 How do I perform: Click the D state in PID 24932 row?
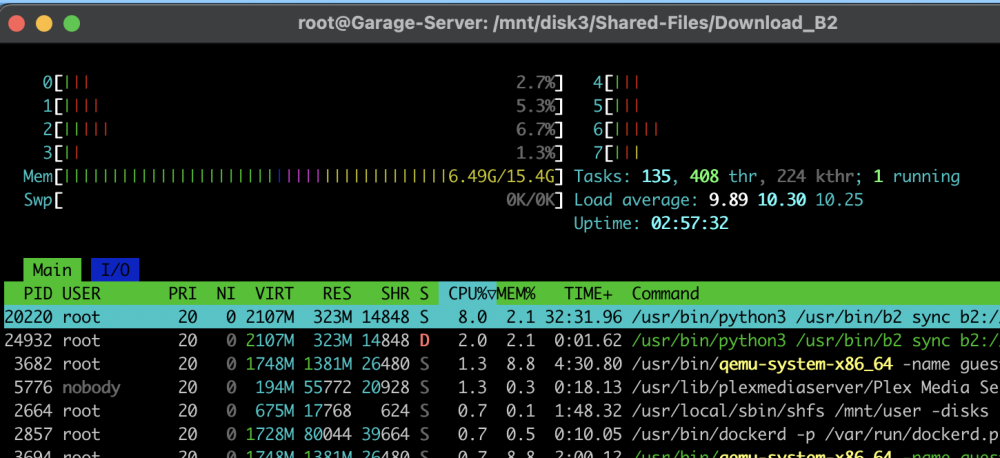coord(424,341)
